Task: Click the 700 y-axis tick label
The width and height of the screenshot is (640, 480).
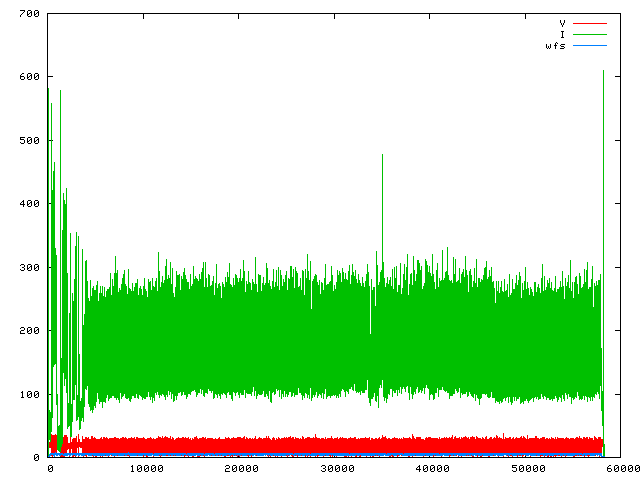Action: pos(28,13)
